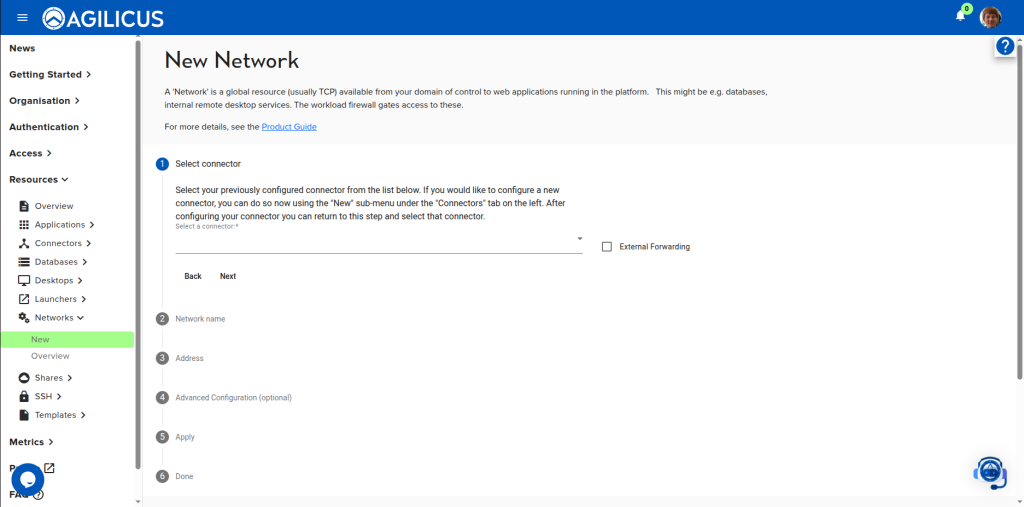1024x507 pixels.
Task: Go to step 5 Apply
Action: pyautogui.click(x=176, y=436)
